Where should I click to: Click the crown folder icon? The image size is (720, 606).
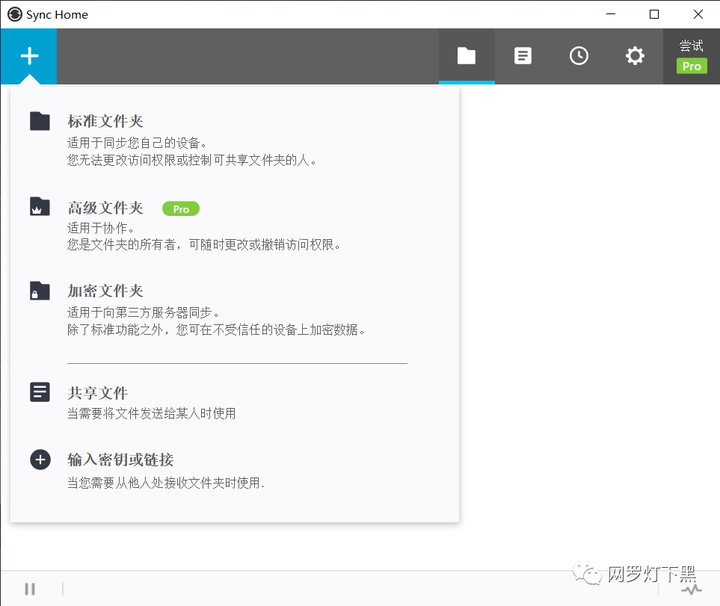(x=40, y=207)
